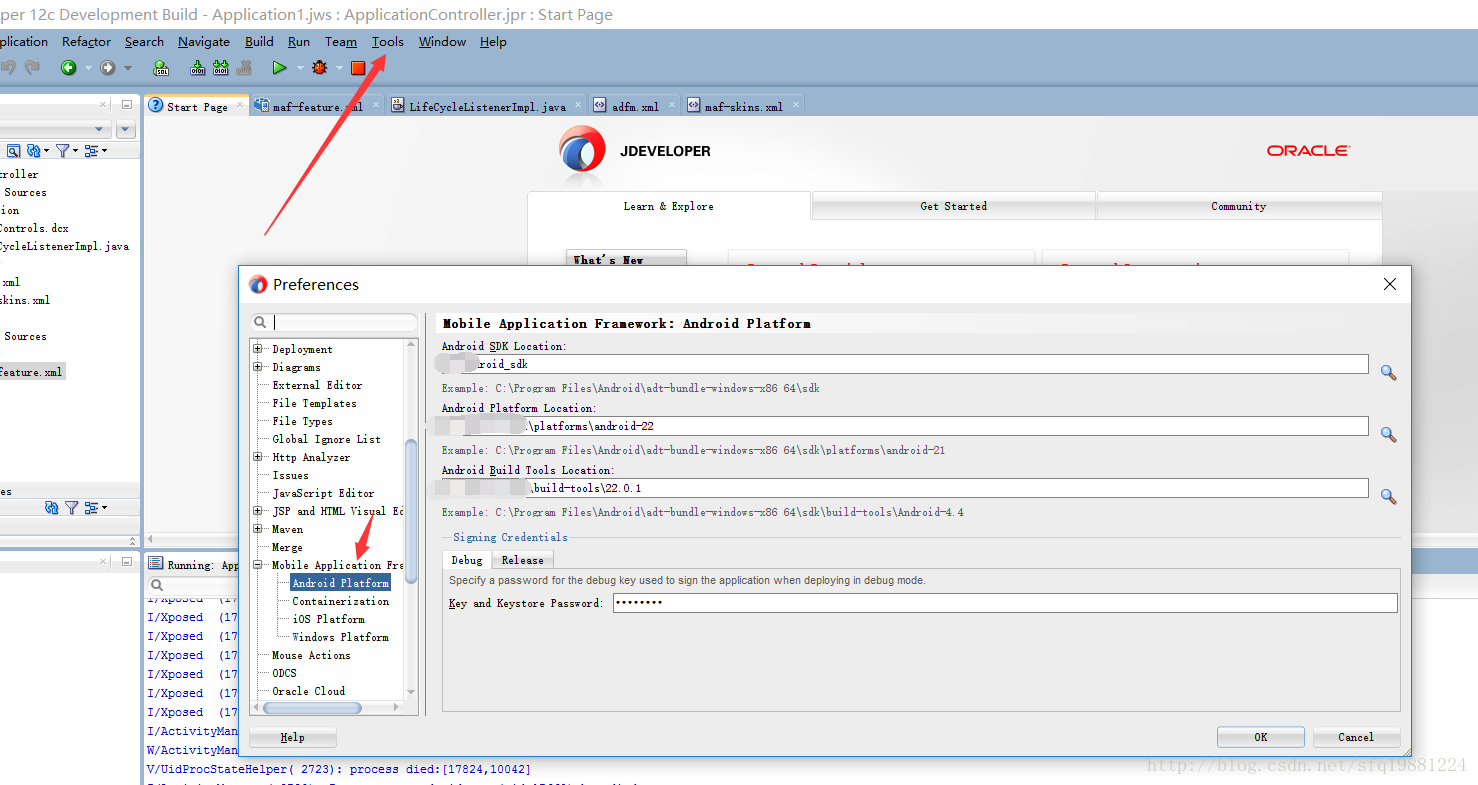Switch to the Debug signing tab
1478x785 pixels.
[x=467, y=560]
